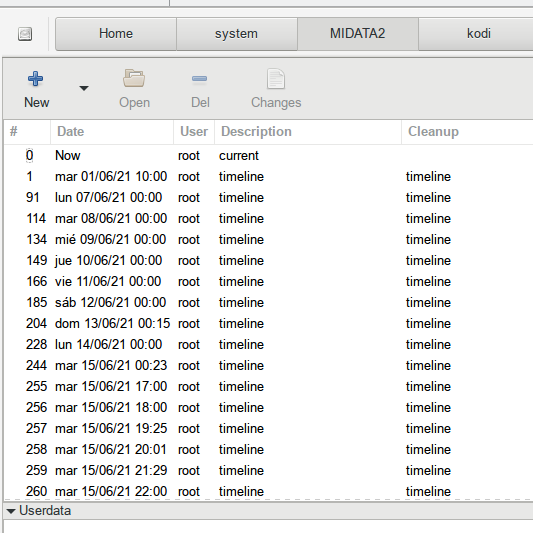Sort by the # column header
This screenshot has height=533, width=533.
point(27,132)
